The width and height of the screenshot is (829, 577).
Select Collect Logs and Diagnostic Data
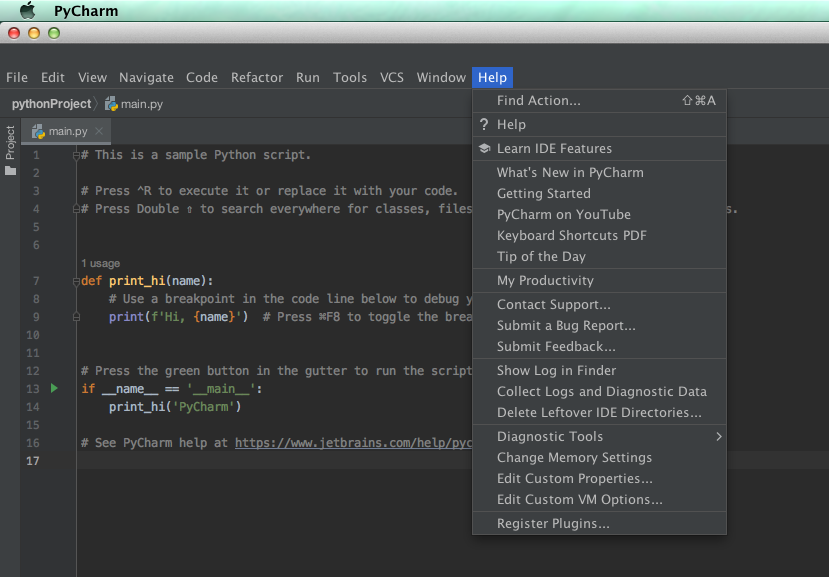pos(599,391)
